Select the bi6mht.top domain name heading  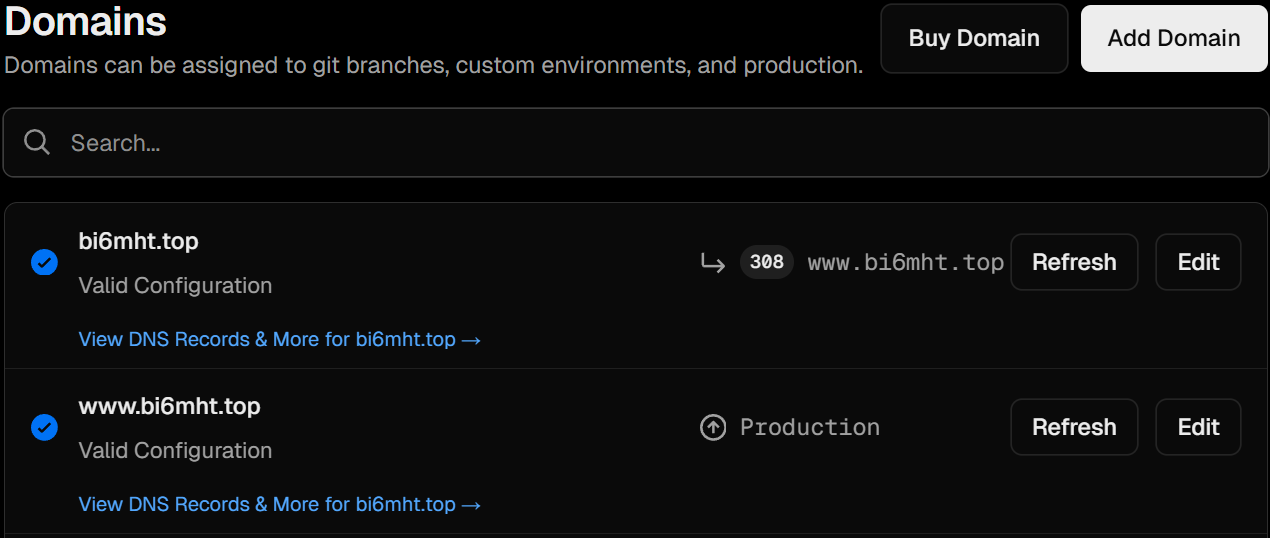coord(138,241)
